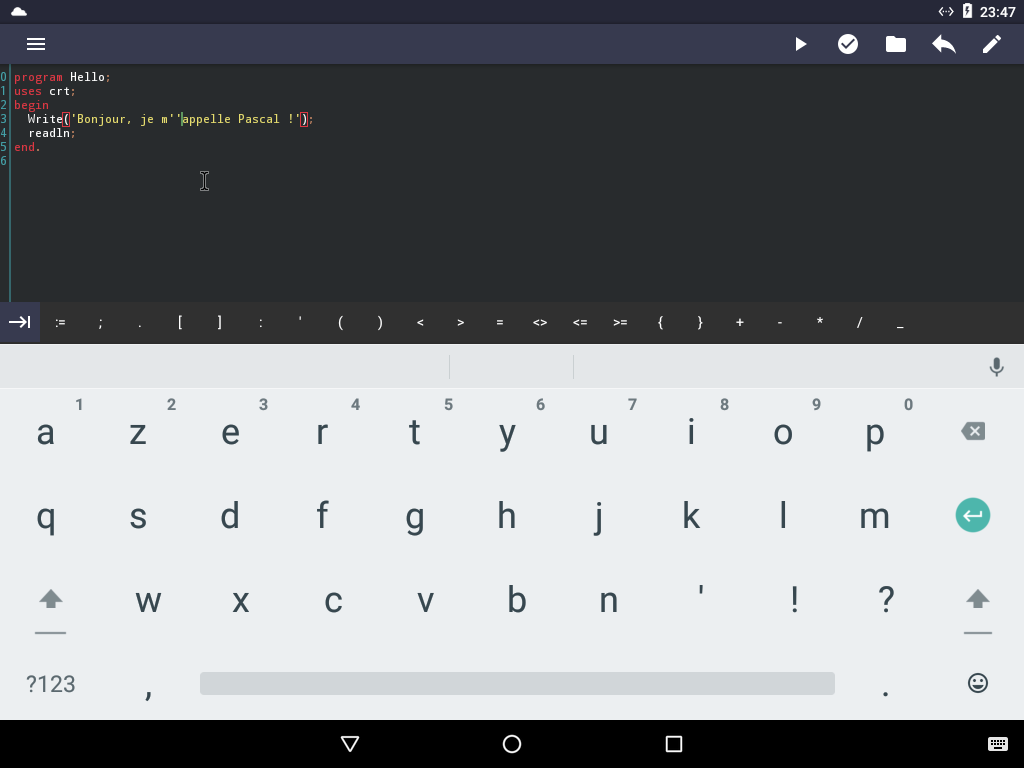Screen dimensions: 1024x768
Task: Tap the check syntax icon
Action: [848, 44]
